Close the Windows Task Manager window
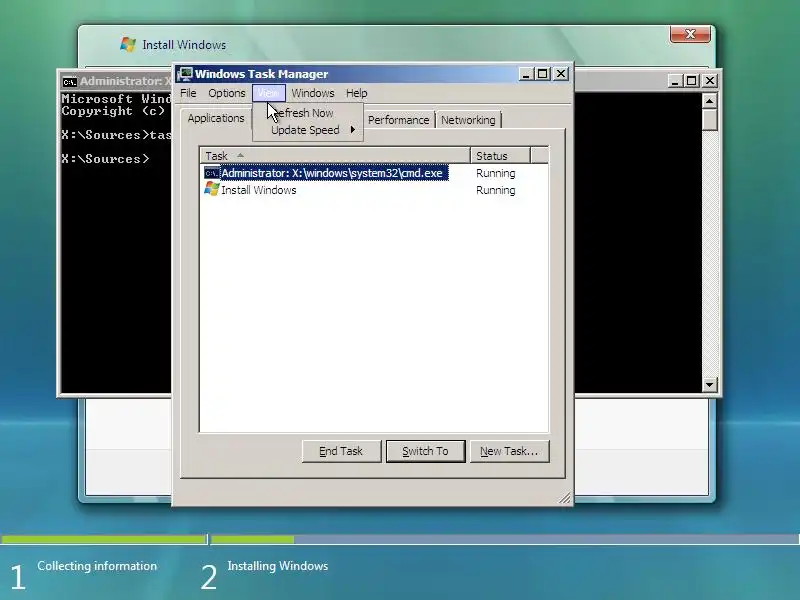Viewport: 800px width, 600px height. [561, 74]
